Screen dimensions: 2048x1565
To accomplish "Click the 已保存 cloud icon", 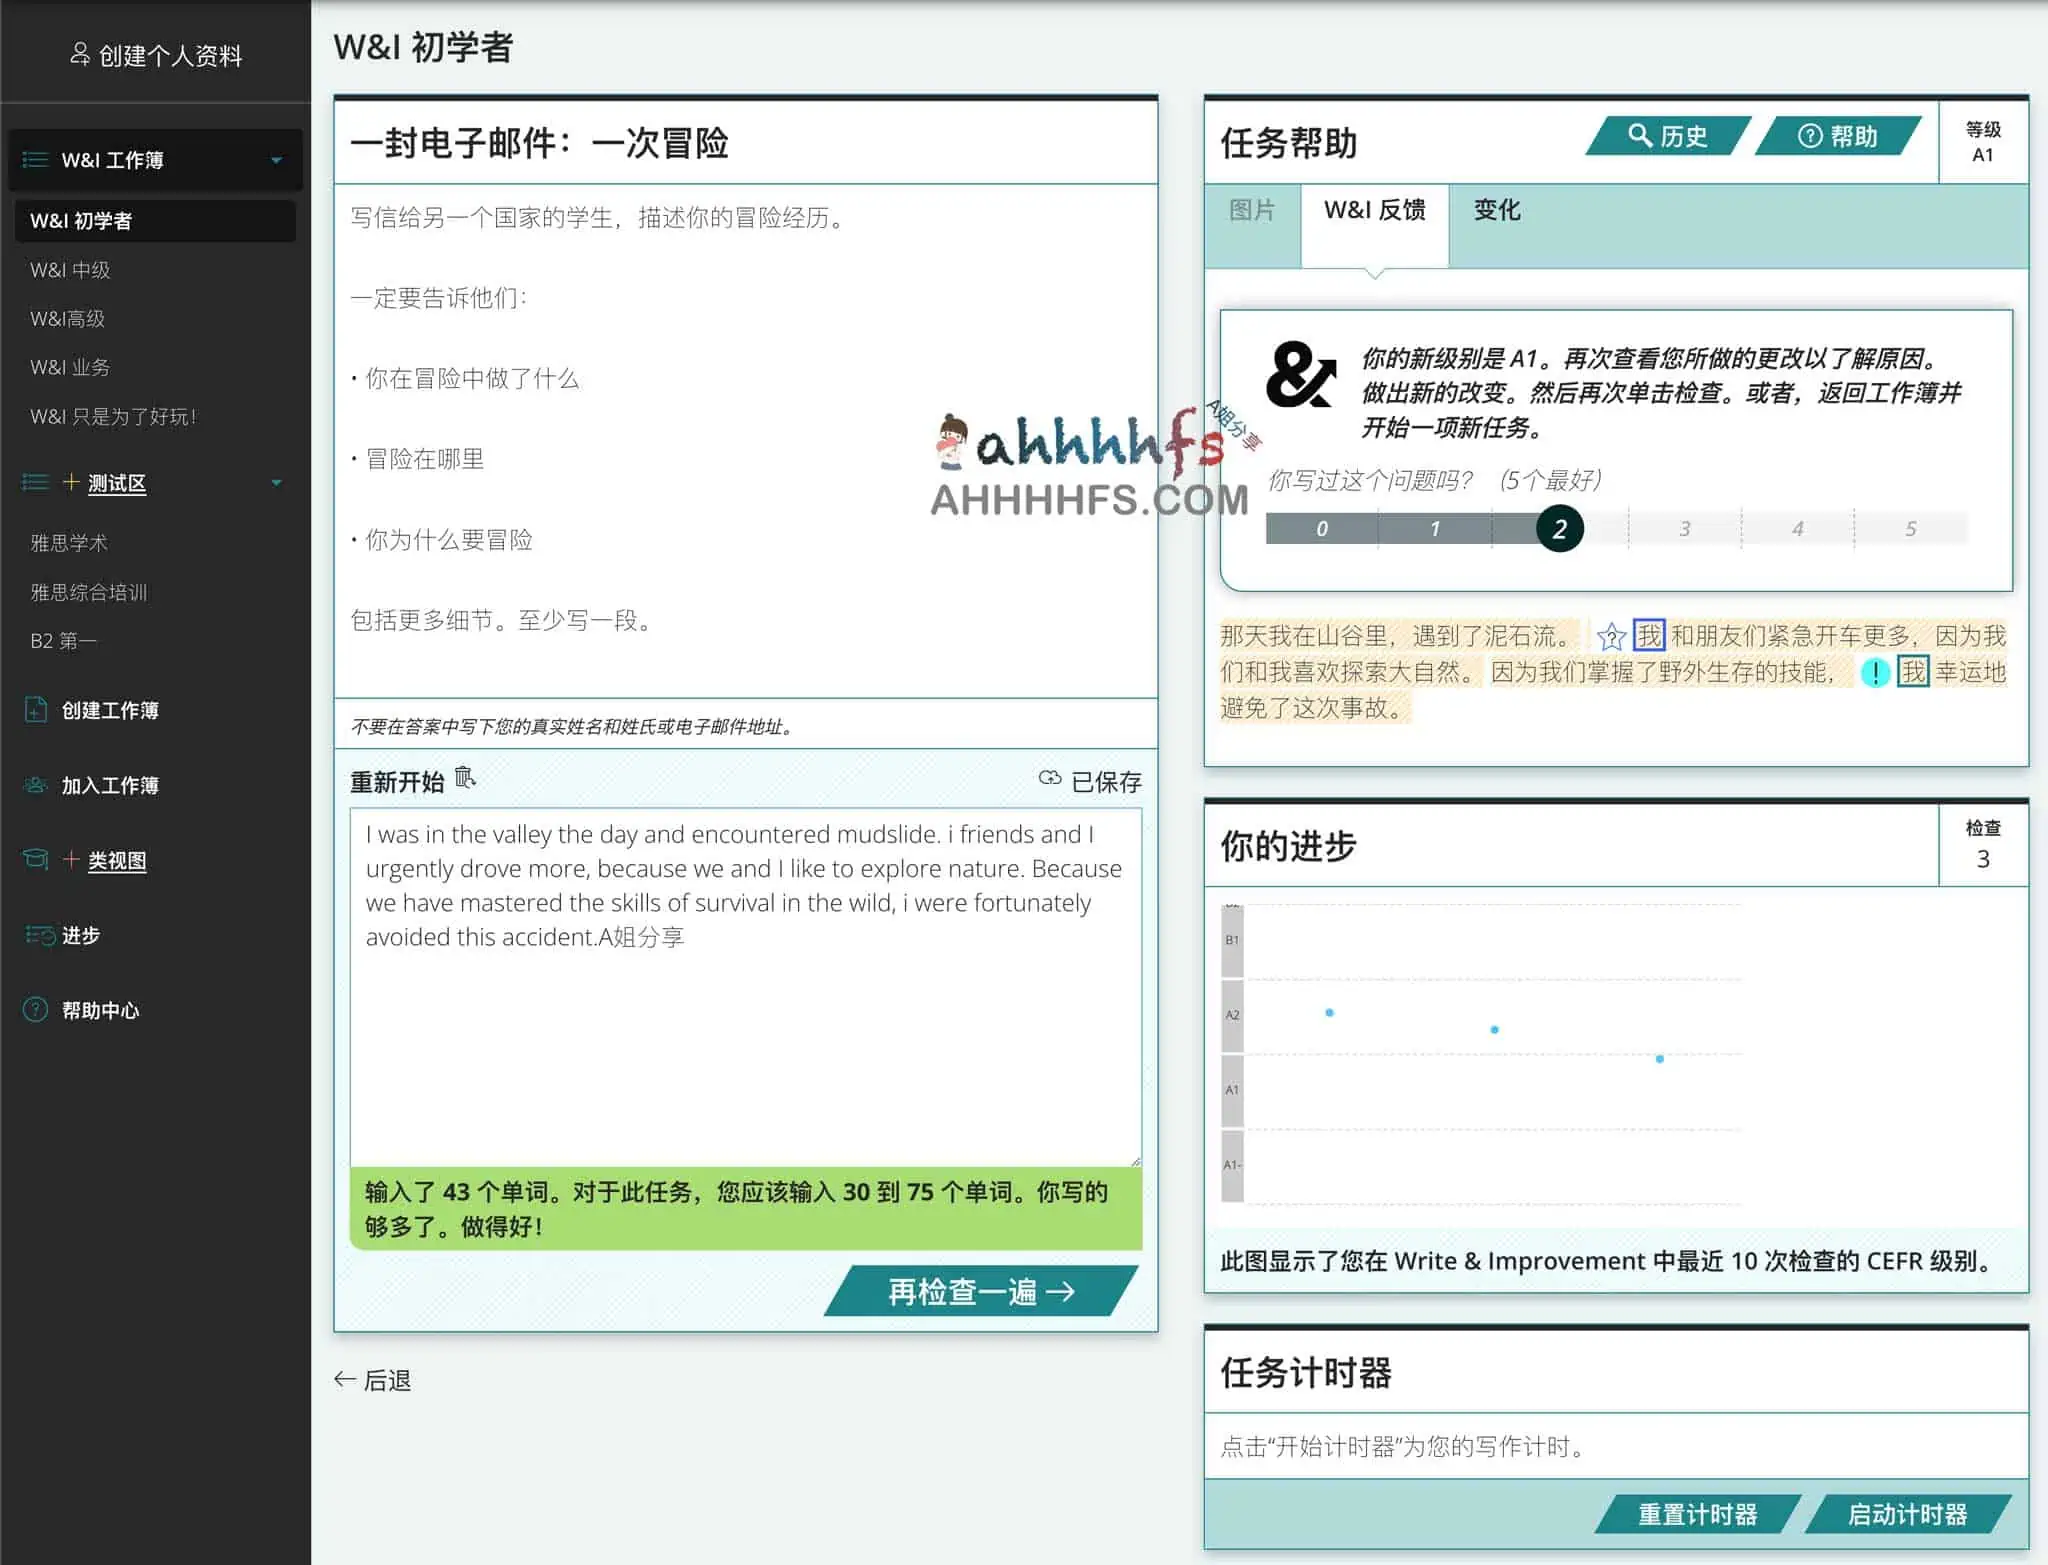I will [x=1051, y=780].
